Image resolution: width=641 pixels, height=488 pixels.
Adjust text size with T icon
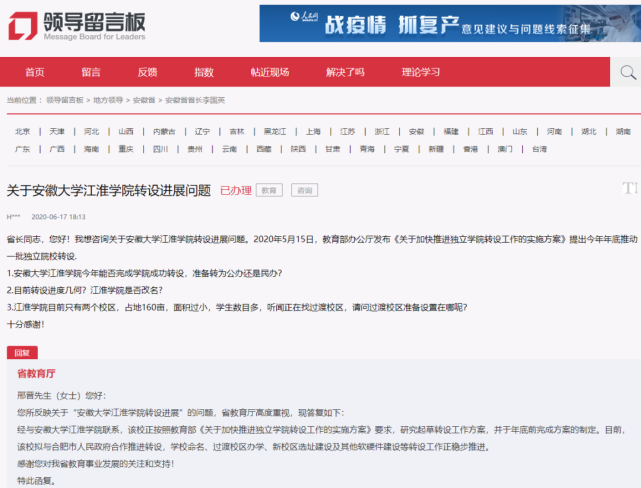(x=630, y=188)
